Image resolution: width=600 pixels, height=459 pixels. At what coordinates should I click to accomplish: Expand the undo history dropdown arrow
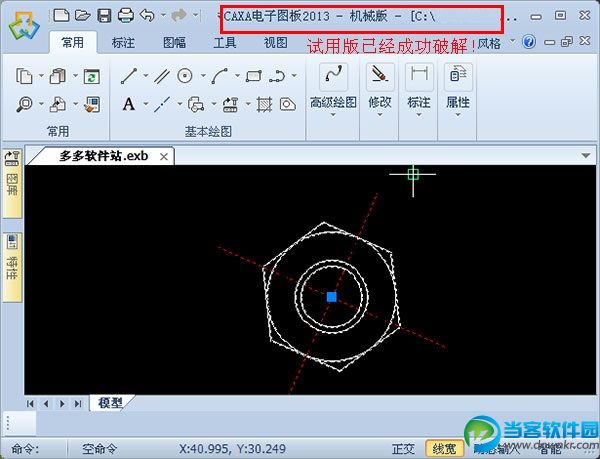pyautogui.click(x=163, y=15)
